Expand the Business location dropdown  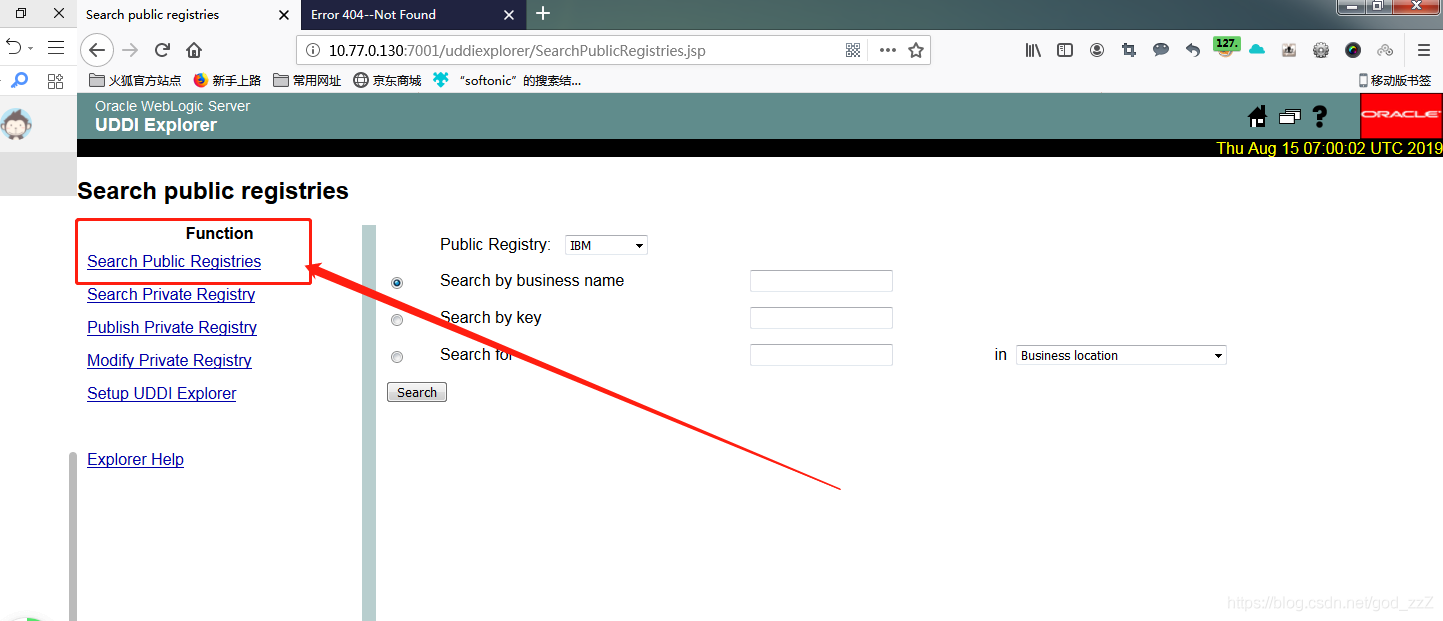click(1120, 355)
